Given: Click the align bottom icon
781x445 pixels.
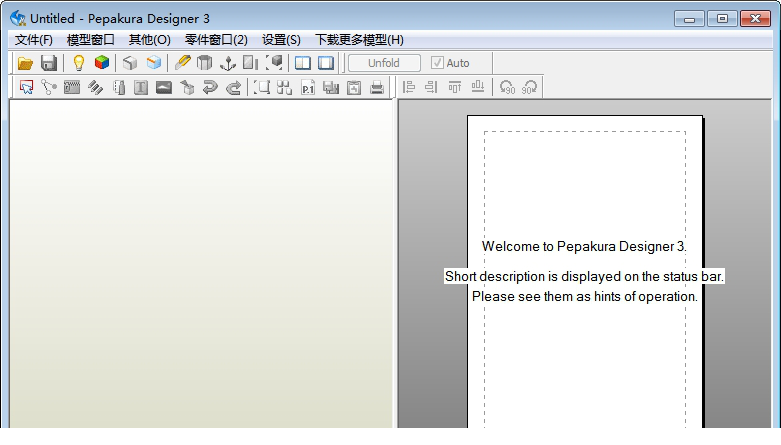Looking at the screenshot, I should (x=478, y=87).
